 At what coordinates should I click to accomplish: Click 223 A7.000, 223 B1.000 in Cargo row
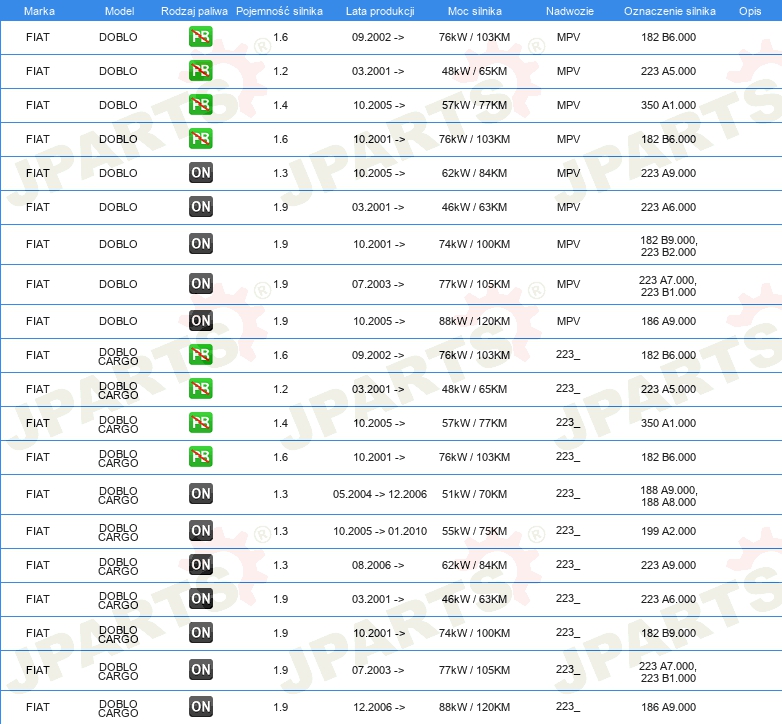[x=668, y=672]
